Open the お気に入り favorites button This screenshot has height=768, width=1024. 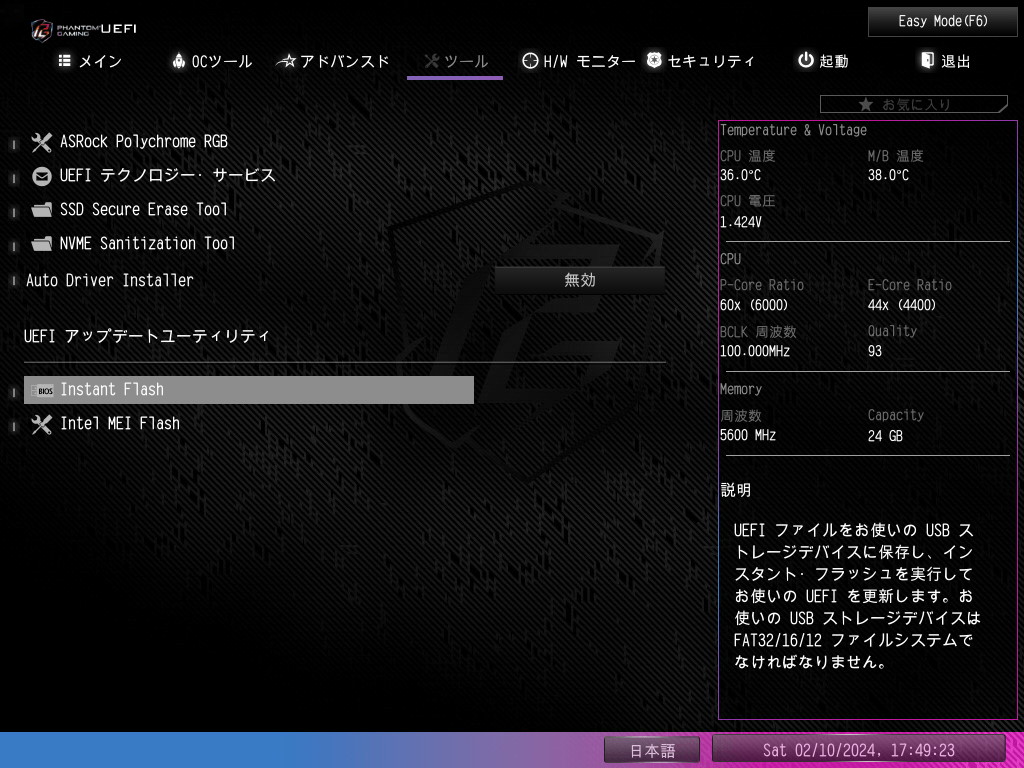[914, 104]
